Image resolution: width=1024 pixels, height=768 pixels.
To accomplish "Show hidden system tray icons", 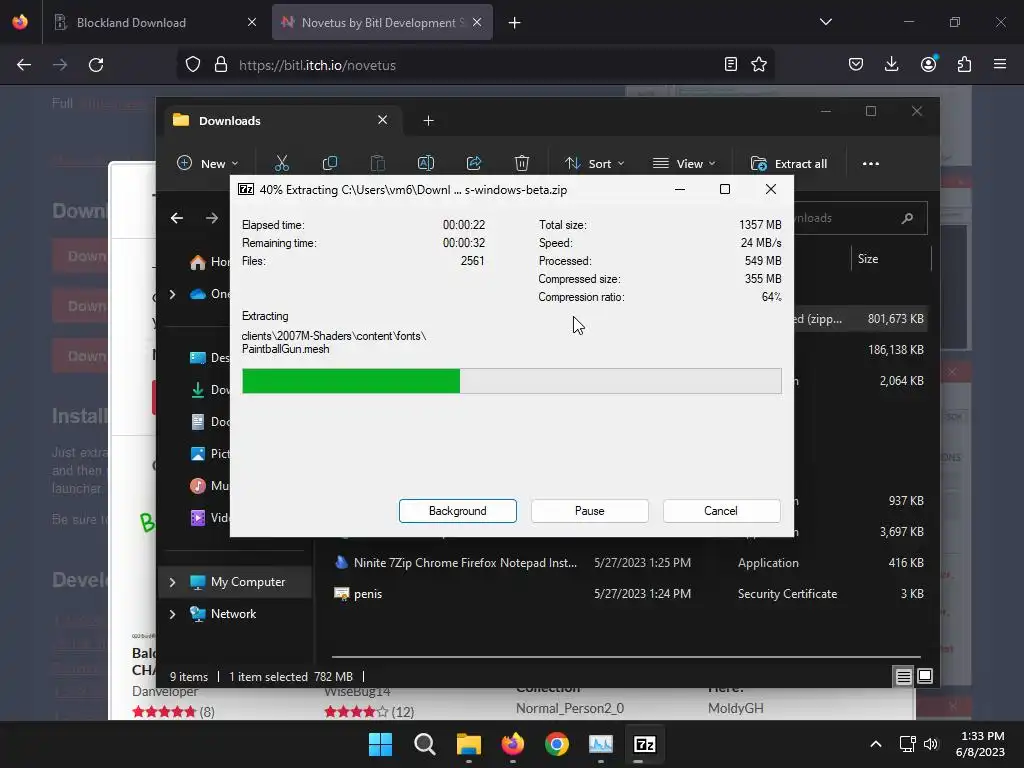I will (x=876, y=744).
